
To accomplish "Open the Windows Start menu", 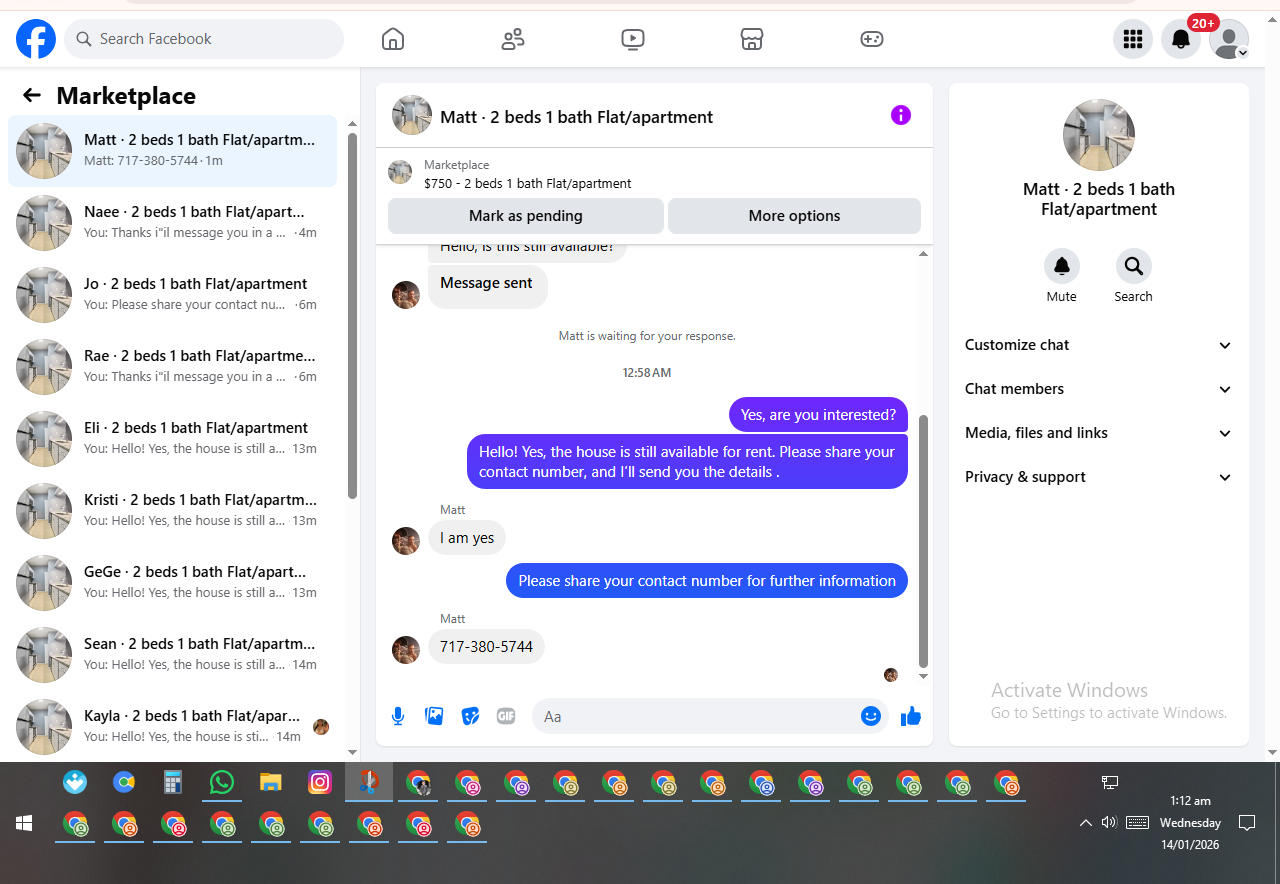I will 24,823.
